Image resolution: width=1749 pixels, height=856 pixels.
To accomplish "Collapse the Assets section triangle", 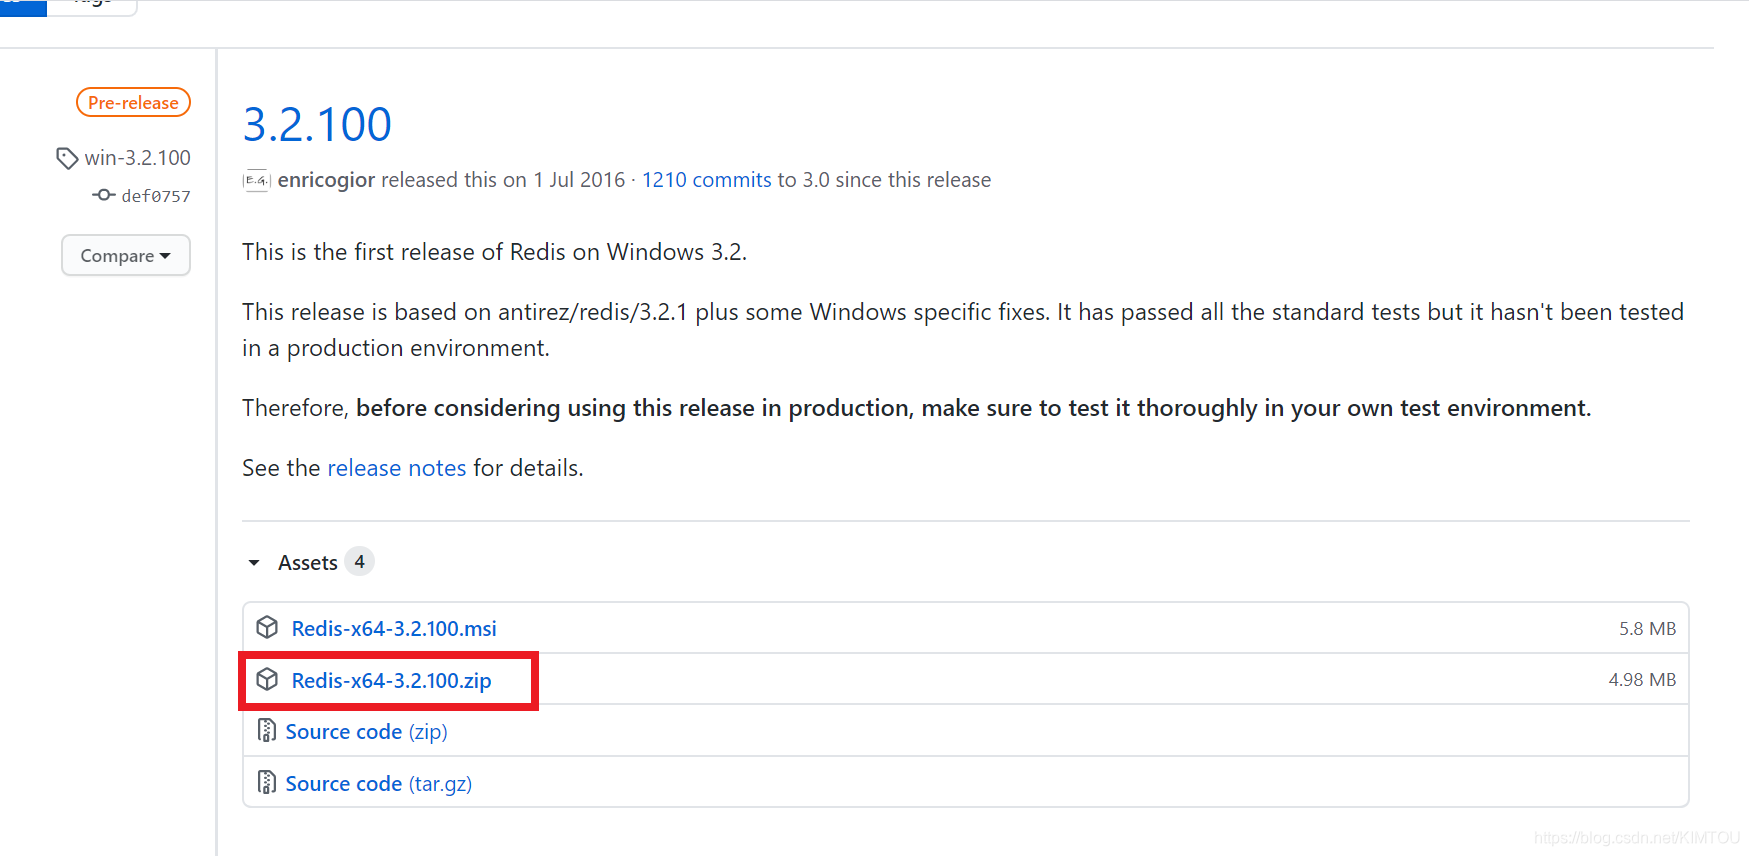I will click(x=254, y=563).
